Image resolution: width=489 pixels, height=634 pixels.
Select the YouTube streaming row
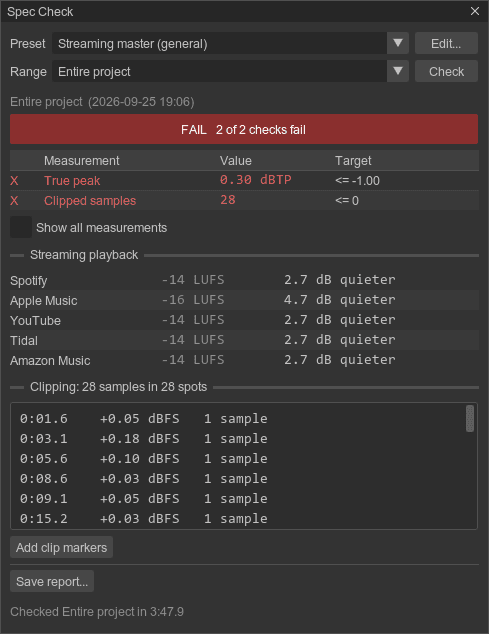pos(244,320)
